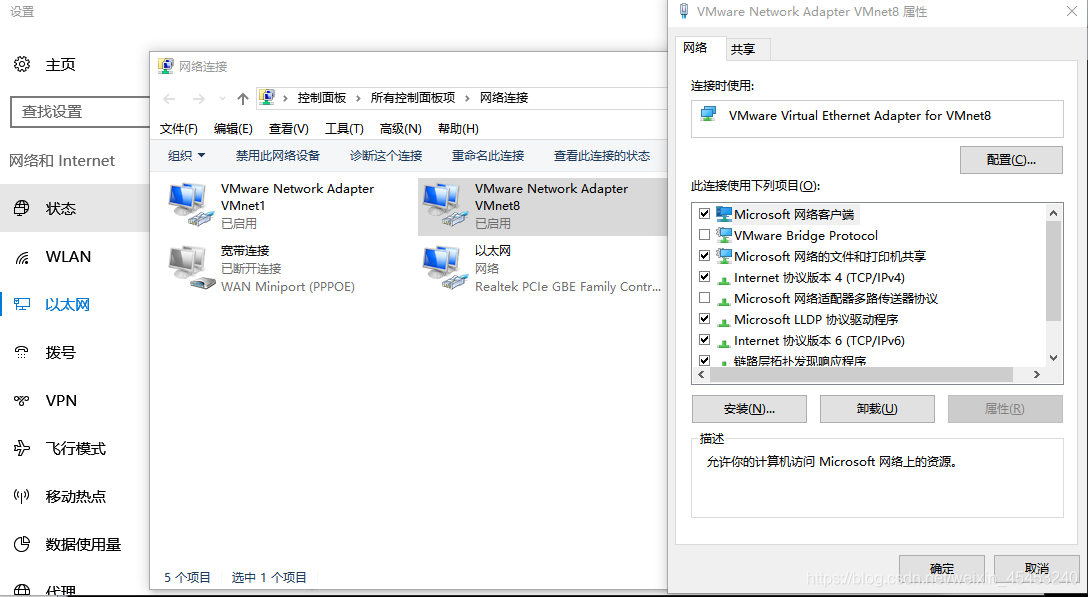Click the 网络连接 window title icon

[165, 66]
